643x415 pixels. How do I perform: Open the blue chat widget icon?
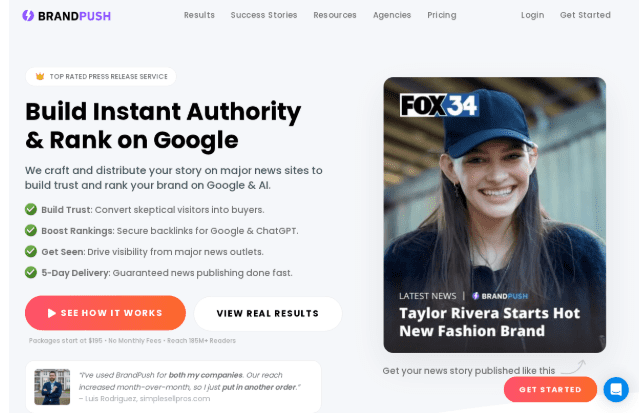coord(616,390)
